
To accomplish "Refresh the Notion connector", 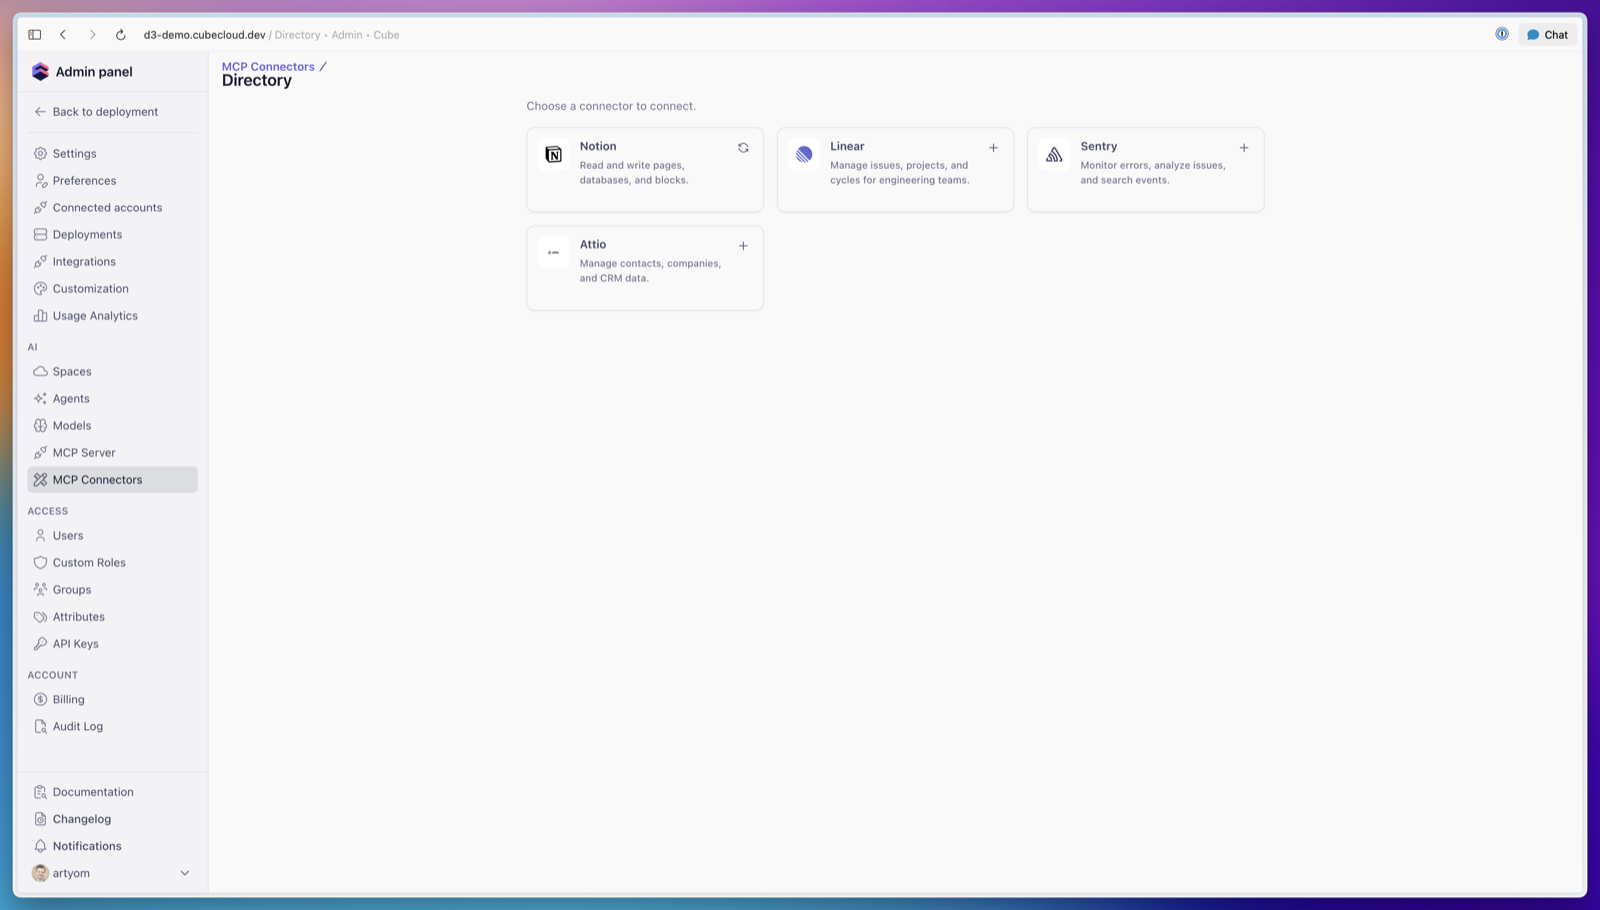I will [743, 148].
